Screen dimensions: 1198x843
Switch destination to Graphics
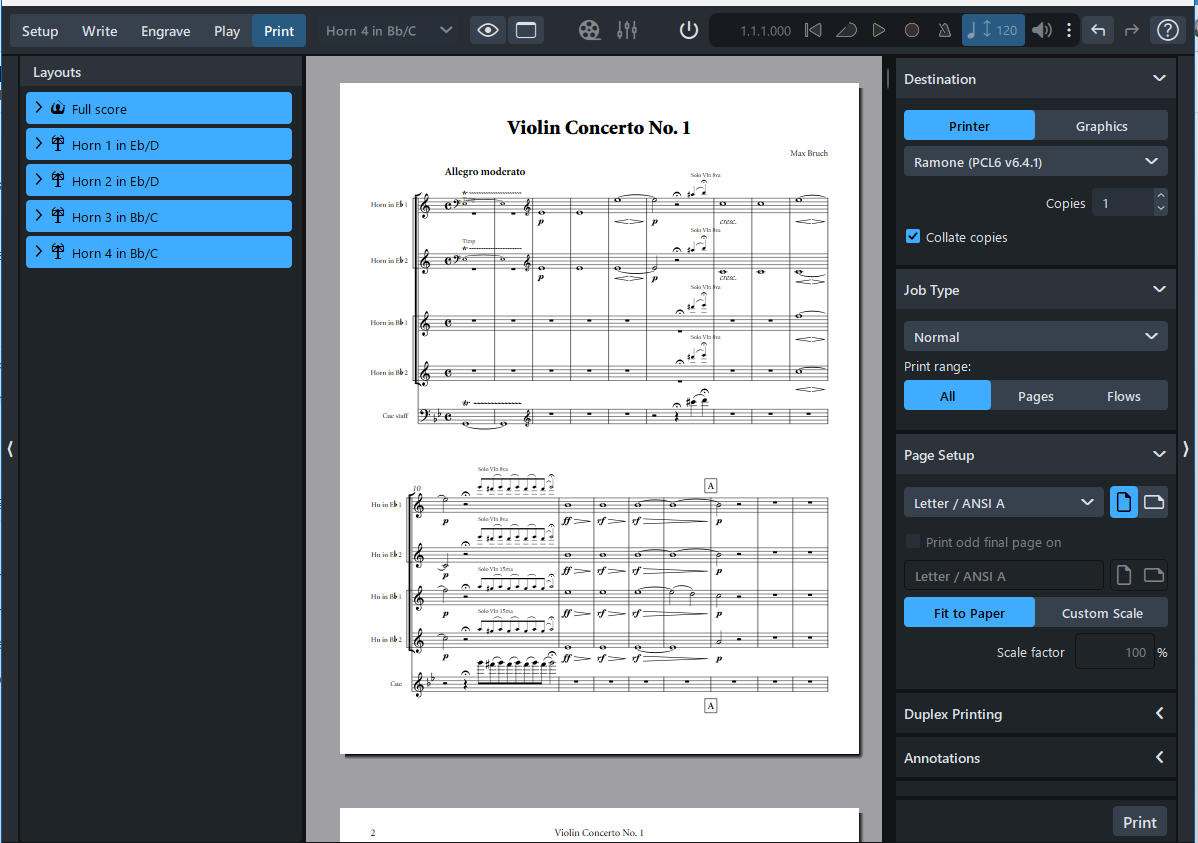tap(1101, 125)
